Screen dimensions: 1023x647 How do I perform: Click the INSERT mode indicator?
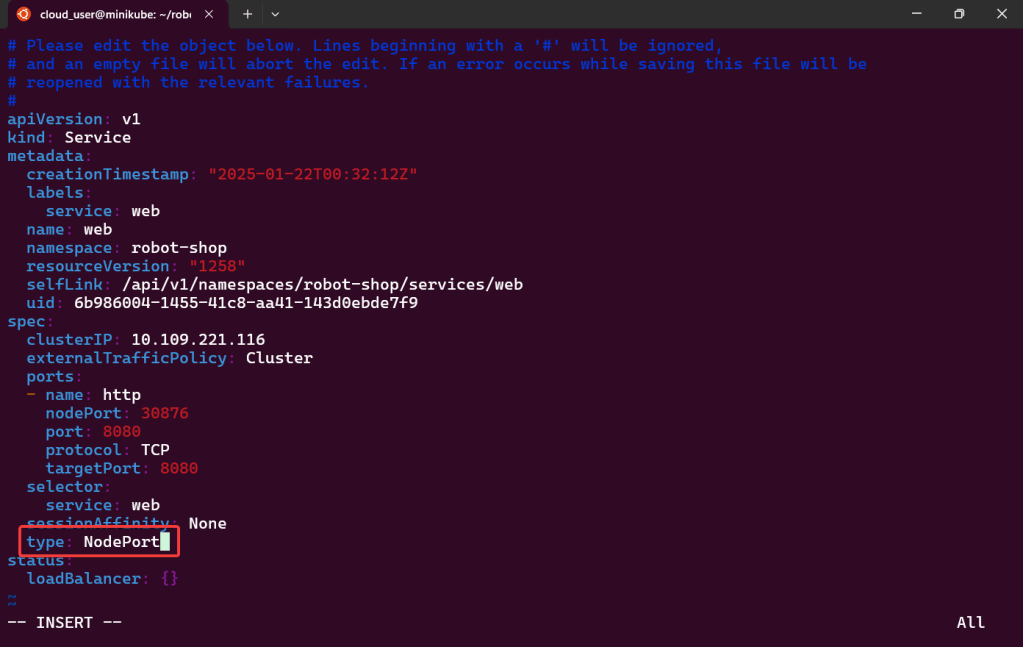(65, 622)
